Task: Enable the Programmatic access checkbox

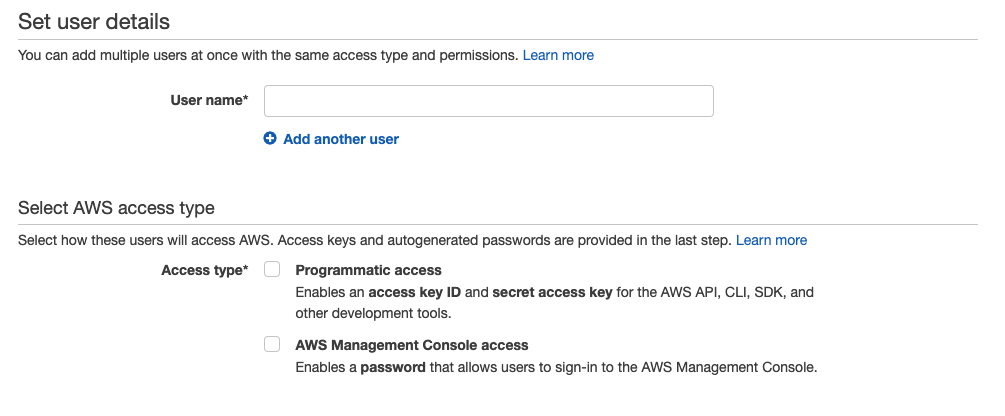Action: [x=272, y=270]
